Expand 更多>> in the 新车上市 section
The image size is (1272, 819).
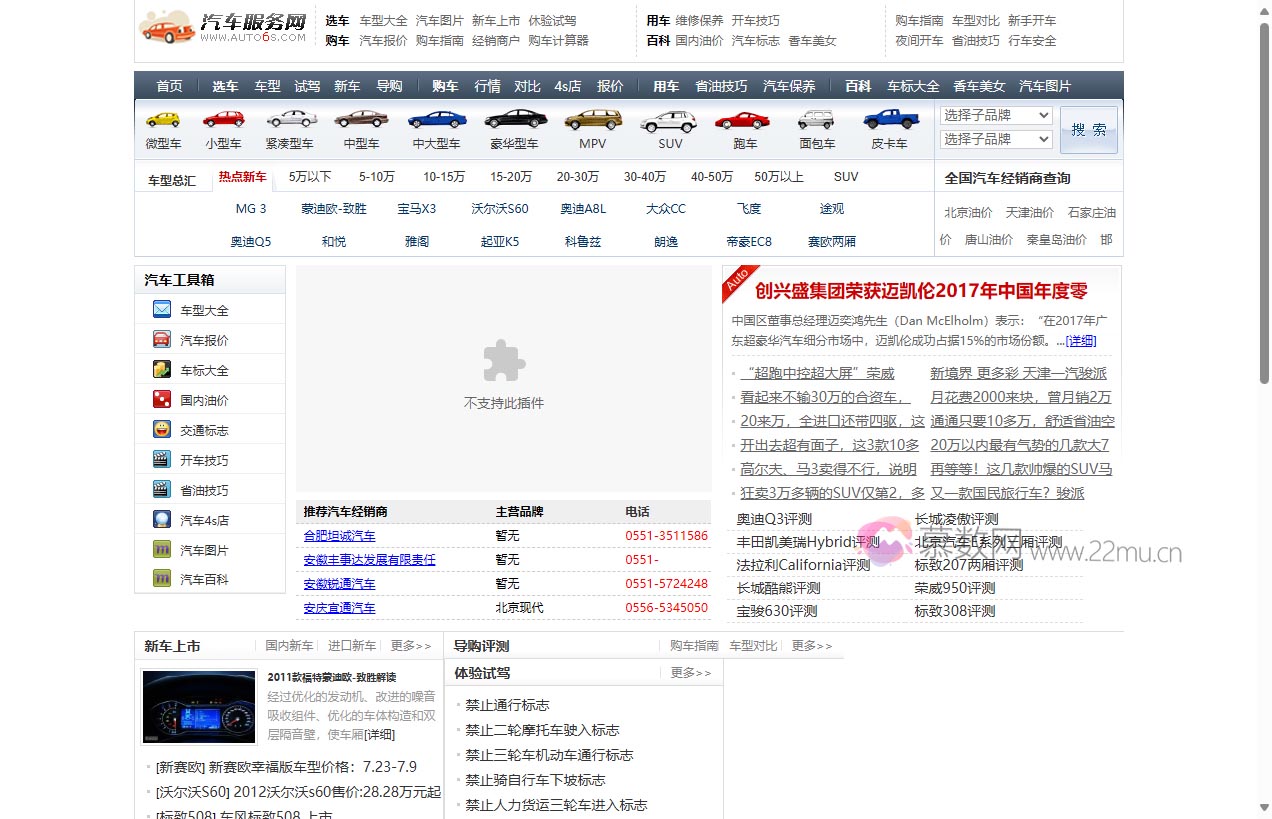[410, 645]
